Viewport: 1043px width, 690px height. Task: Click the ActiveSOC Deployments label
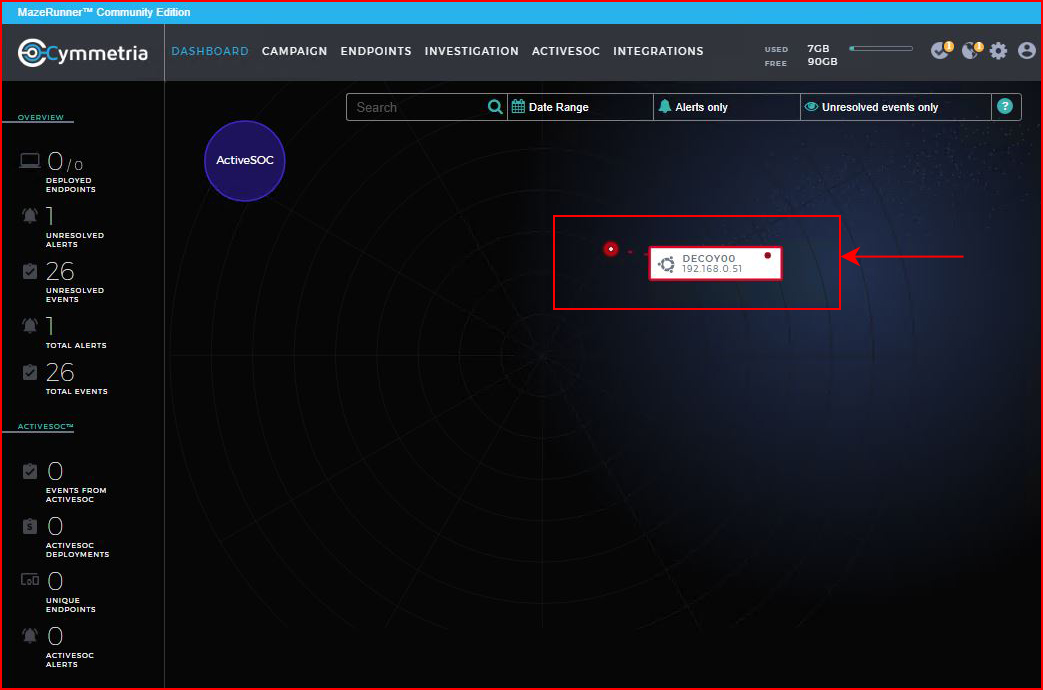point(77,550)
